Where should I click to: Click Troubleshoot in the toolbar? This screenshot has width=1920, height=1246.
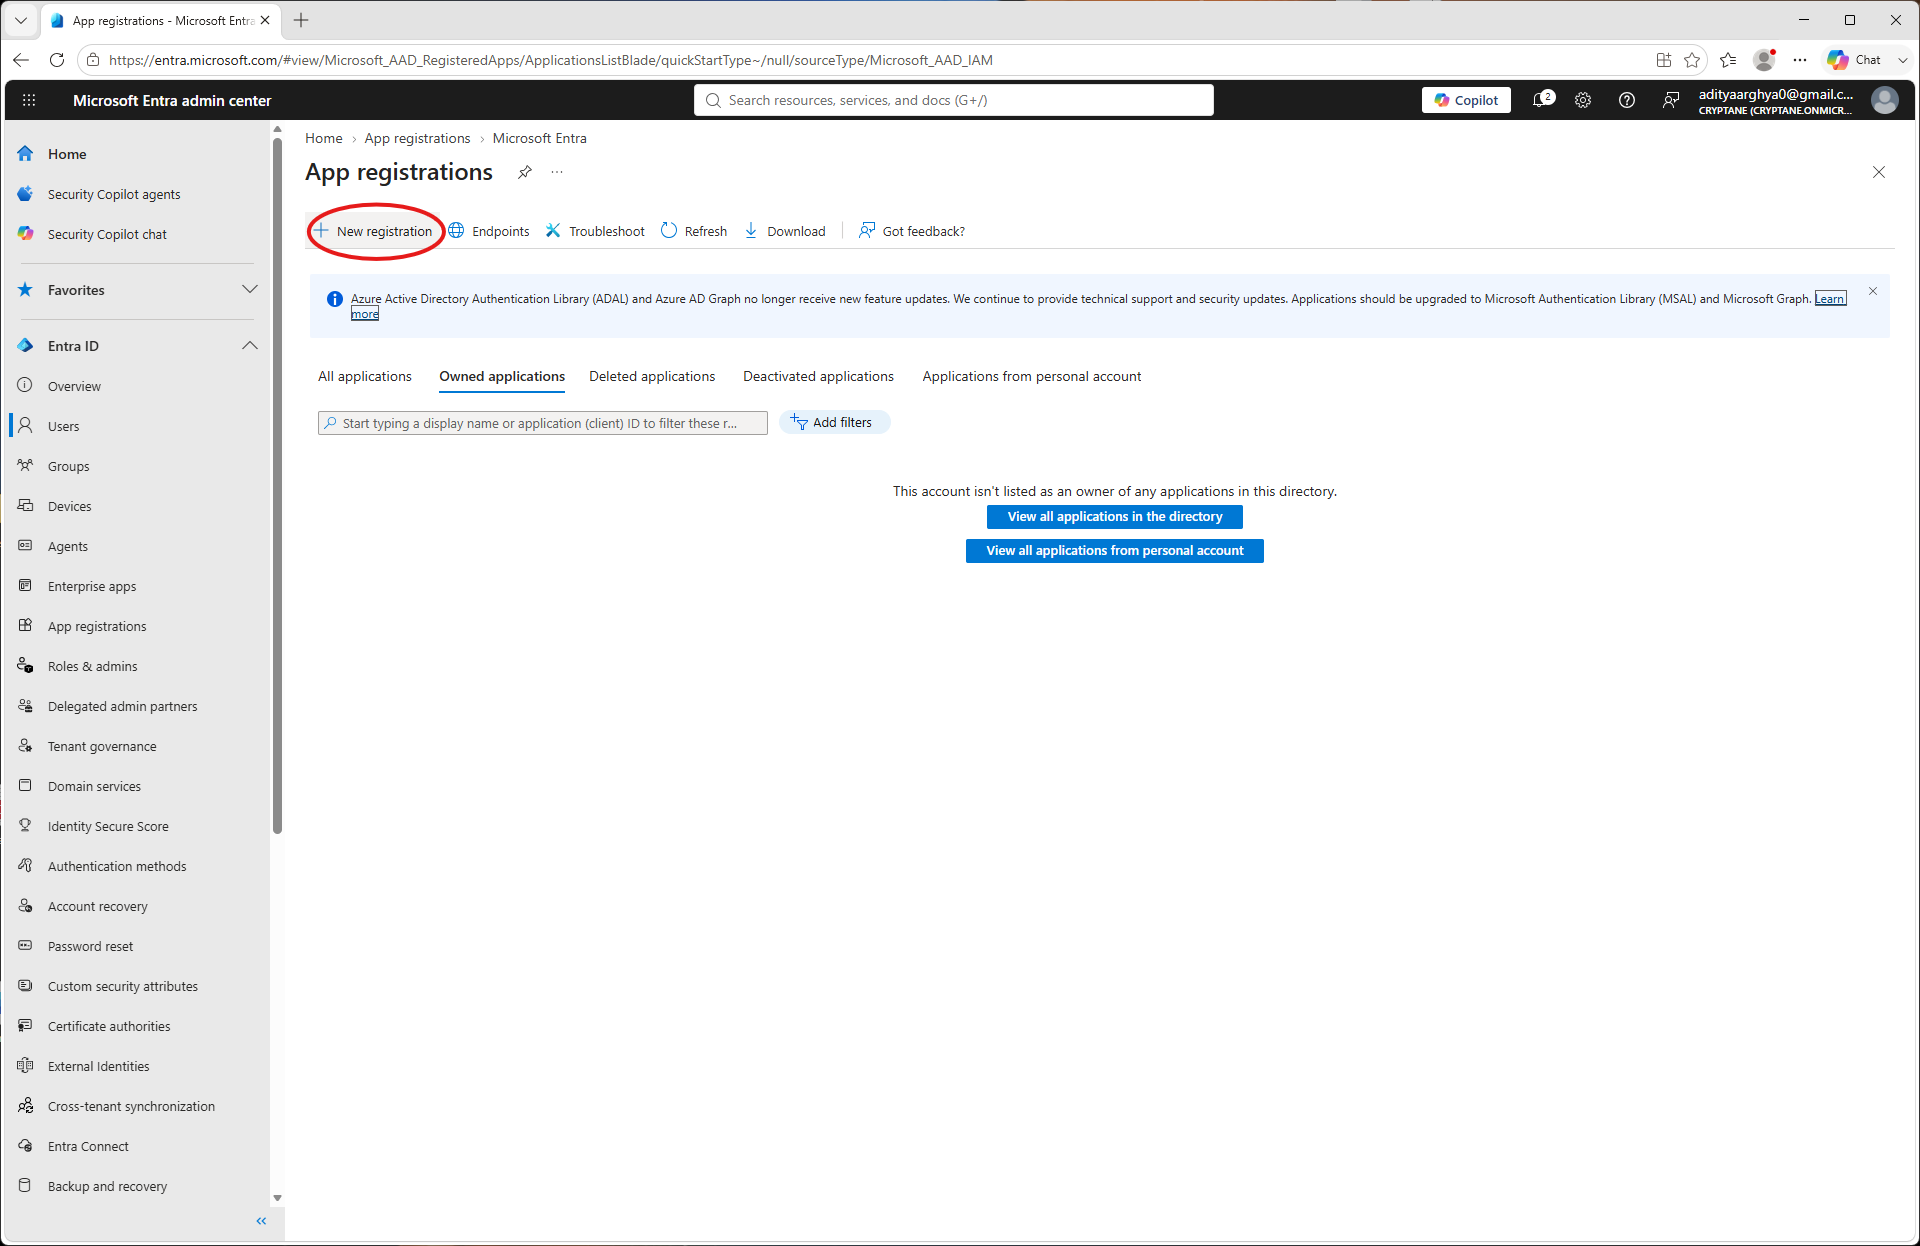[x=596, y=231]
